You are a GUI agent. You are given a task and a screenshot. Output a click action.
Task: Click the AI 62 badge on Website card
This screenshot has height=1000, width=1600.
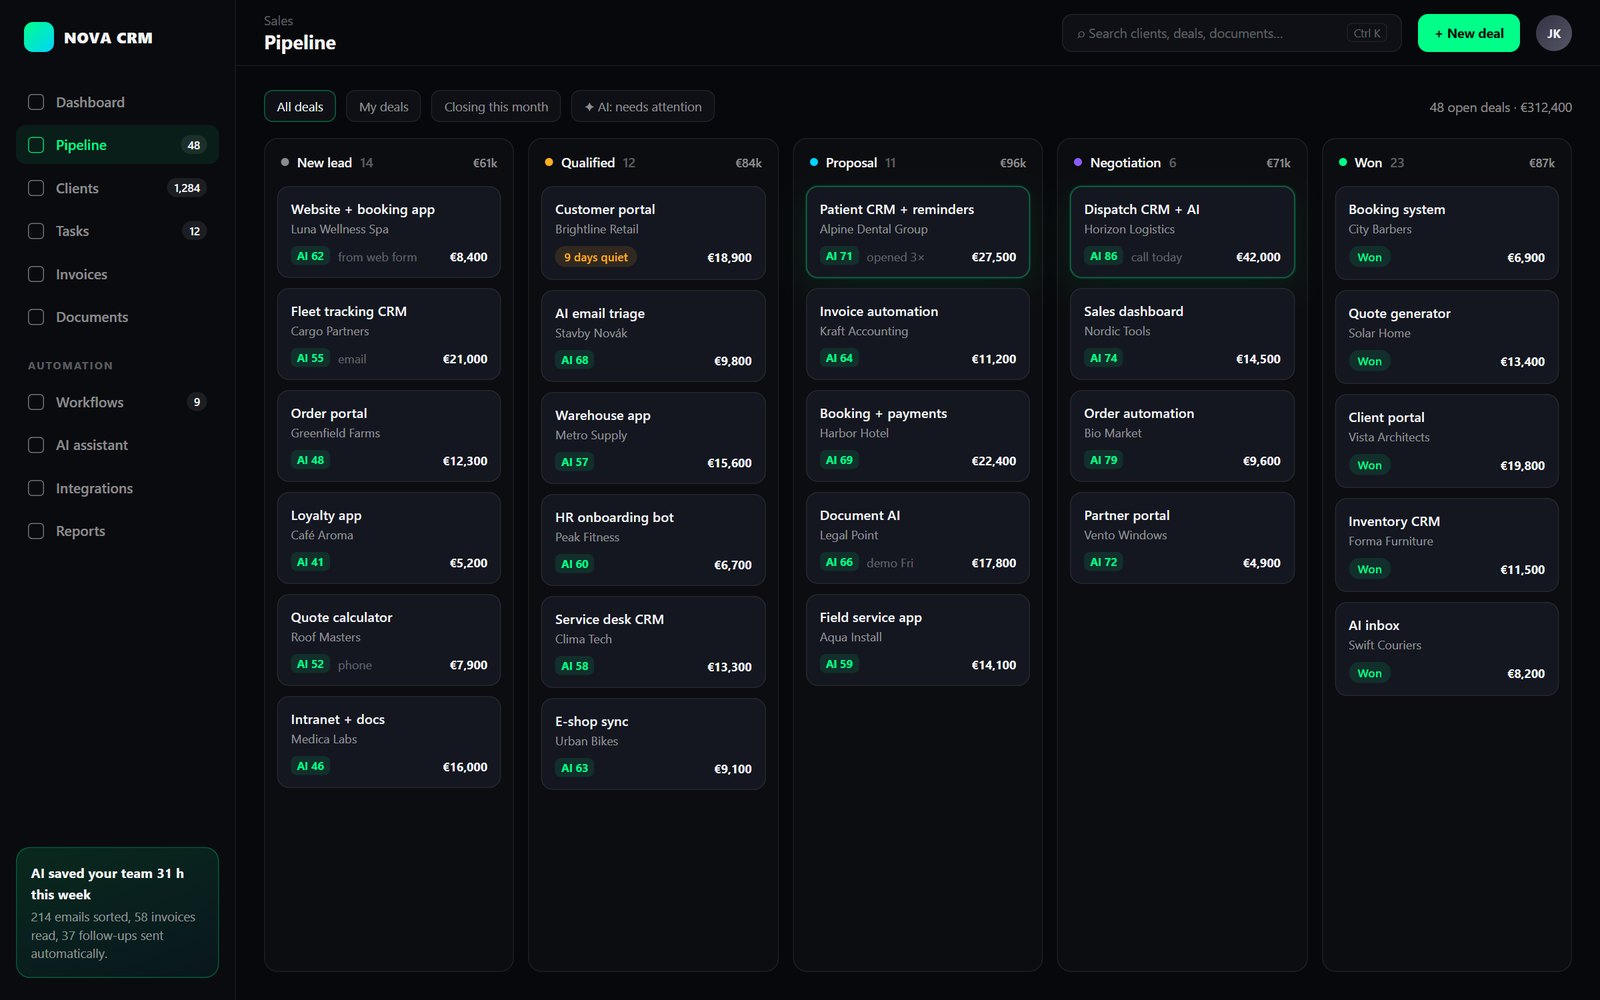(x=310, y=257)
